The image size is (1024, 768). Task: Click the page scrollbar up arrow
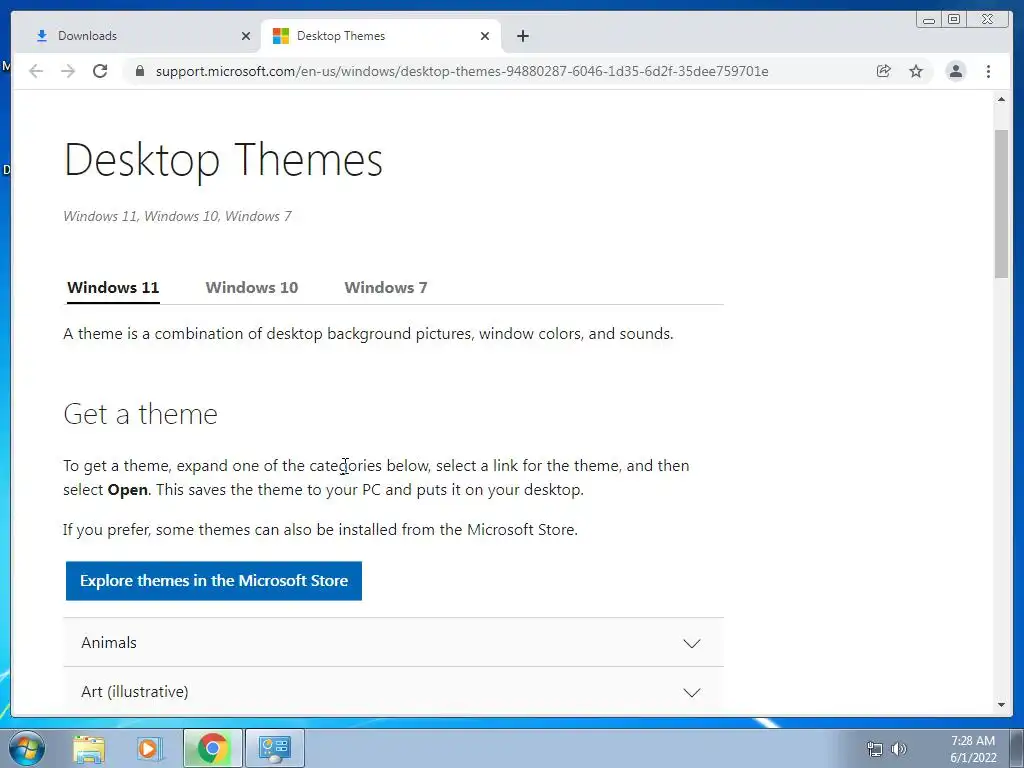tap(1001, 99)
